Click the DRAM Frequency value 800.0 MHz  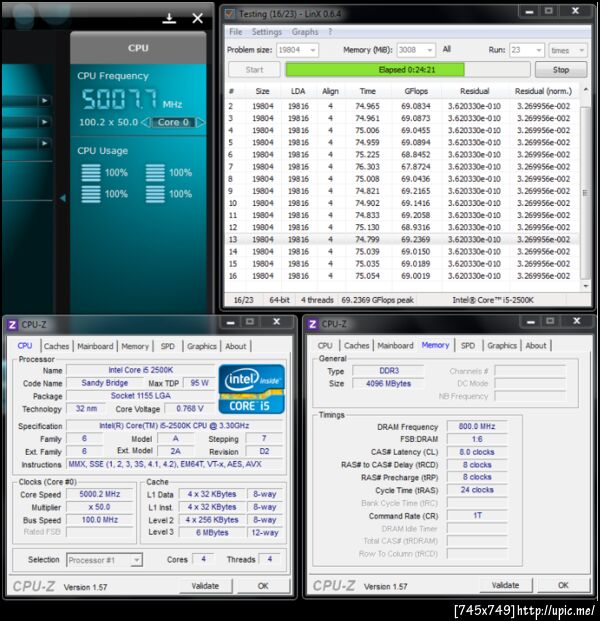477,427
